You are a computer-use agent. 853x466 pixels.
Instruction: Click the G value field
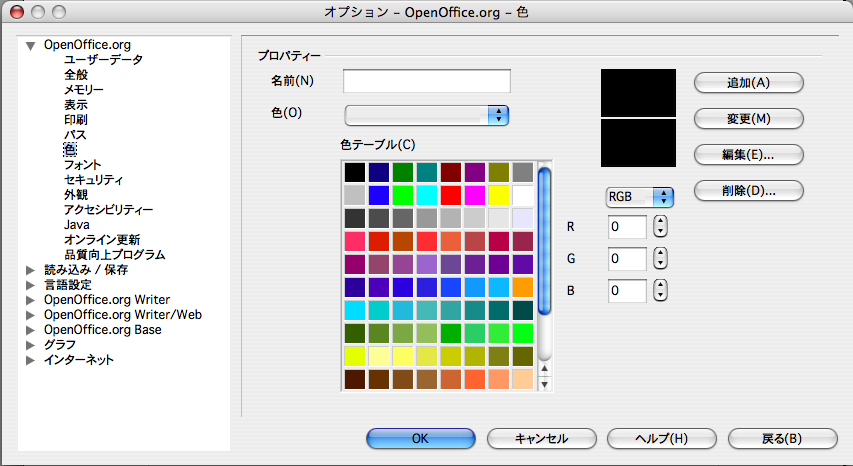627,259
